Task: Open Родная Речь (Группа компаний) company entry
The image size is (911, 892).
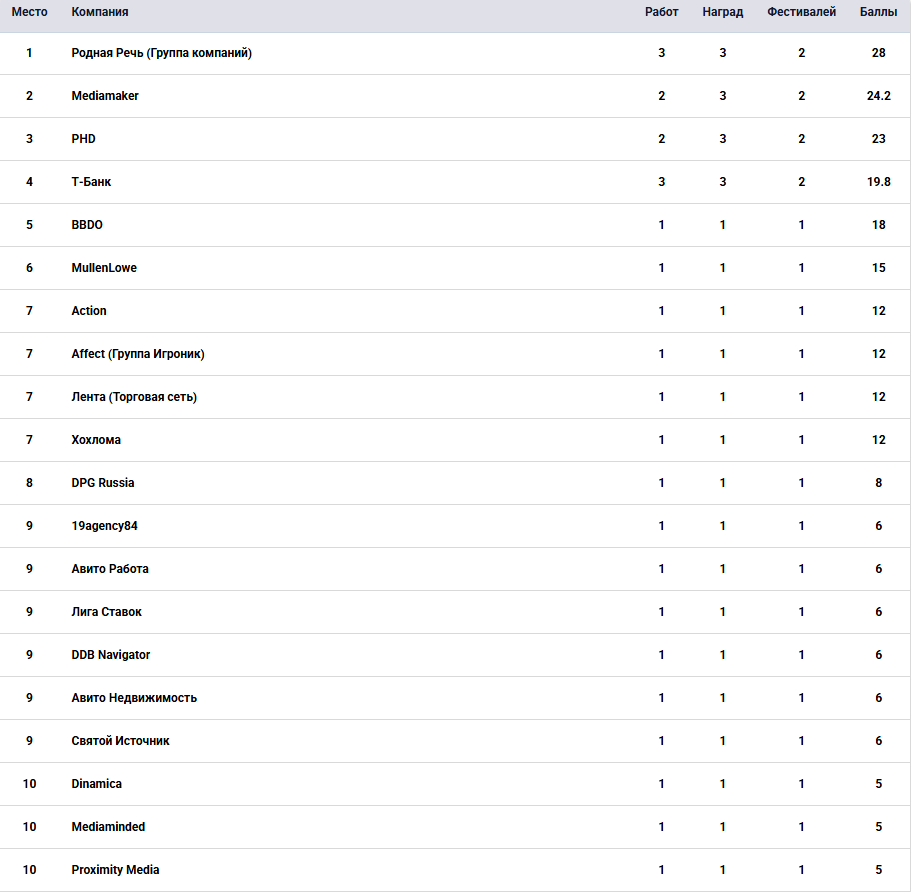Action: coord(161,53)
